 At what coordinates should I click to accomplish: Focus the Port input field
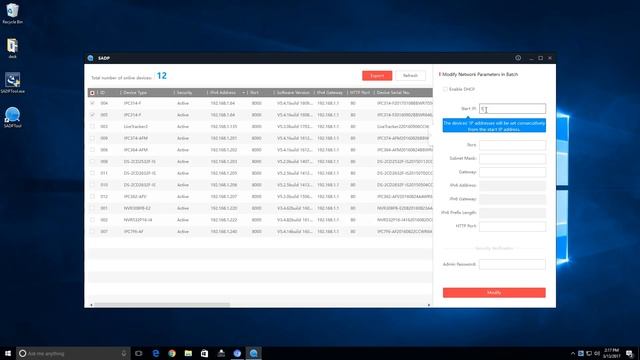click(512, 145)
